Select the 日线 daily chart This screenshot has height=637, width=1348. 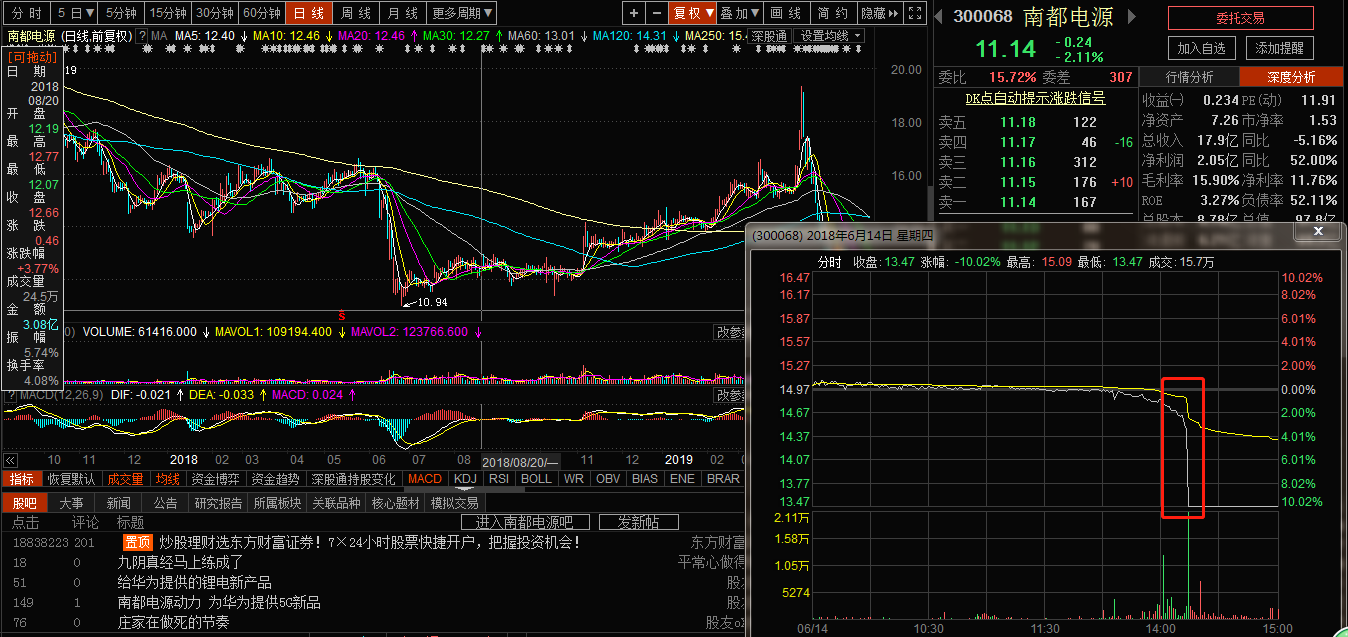pos(310,13)
